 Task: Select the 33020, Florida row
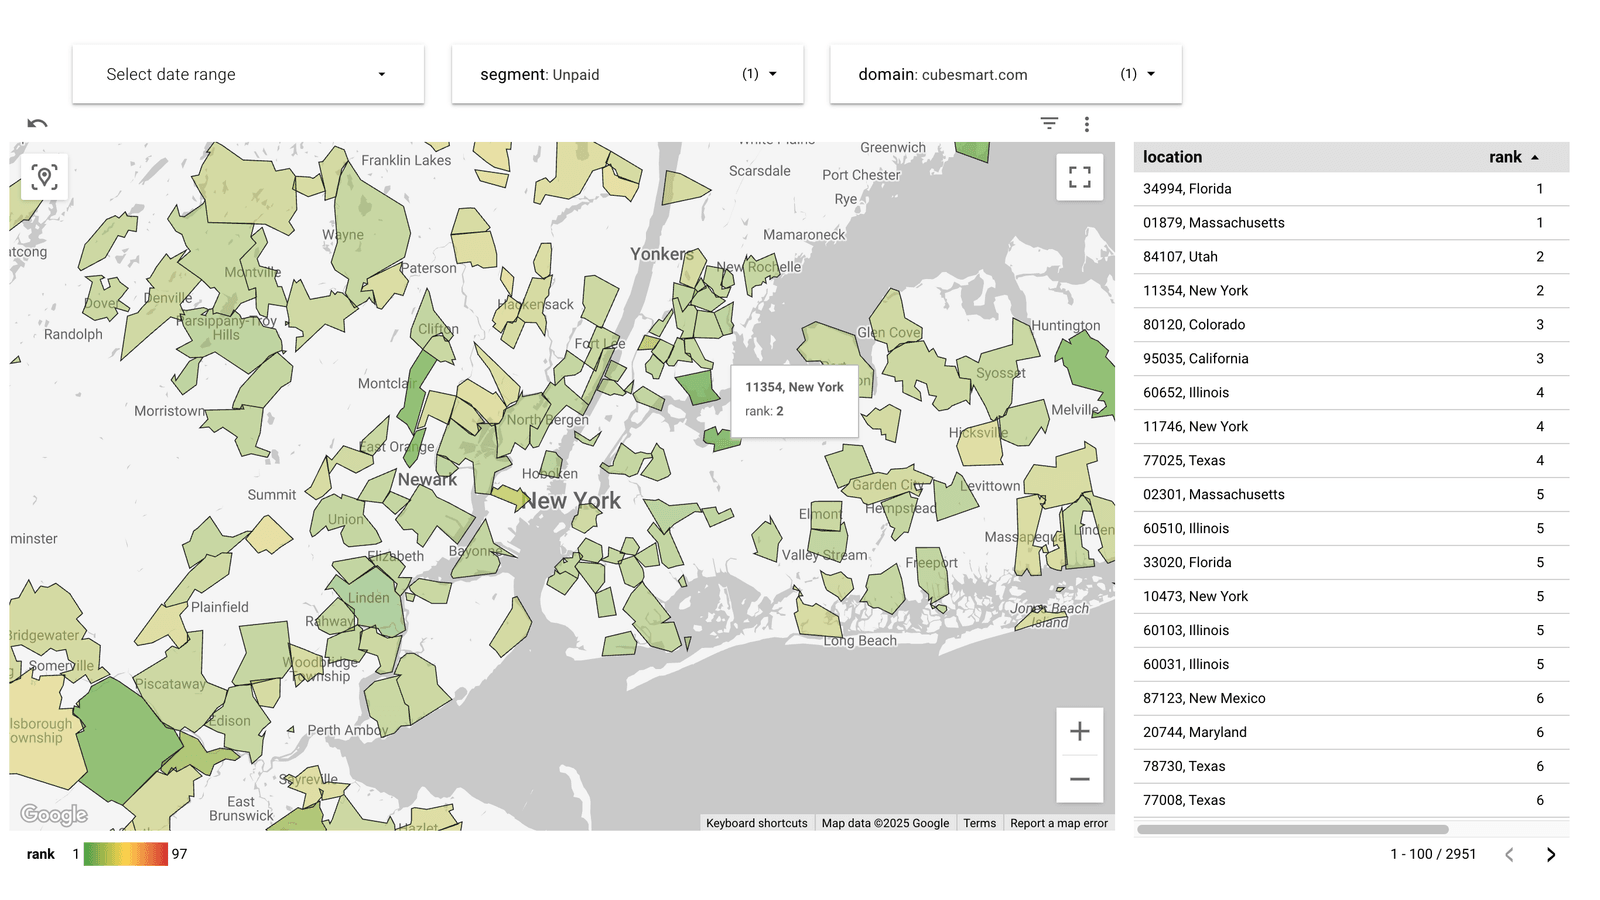point(1351,563)
